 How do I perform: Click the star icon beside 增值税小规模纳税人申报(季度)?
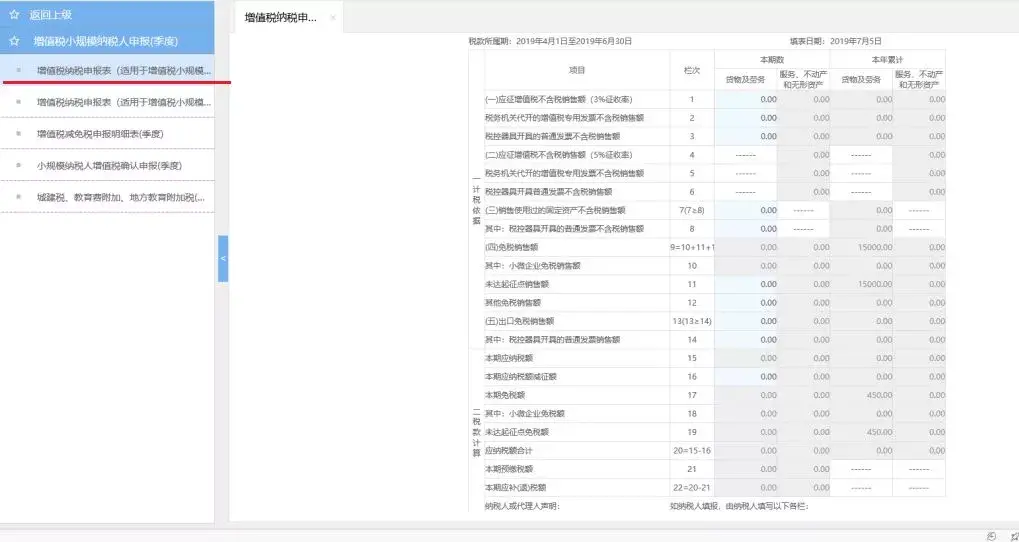(x=14, y=41)
